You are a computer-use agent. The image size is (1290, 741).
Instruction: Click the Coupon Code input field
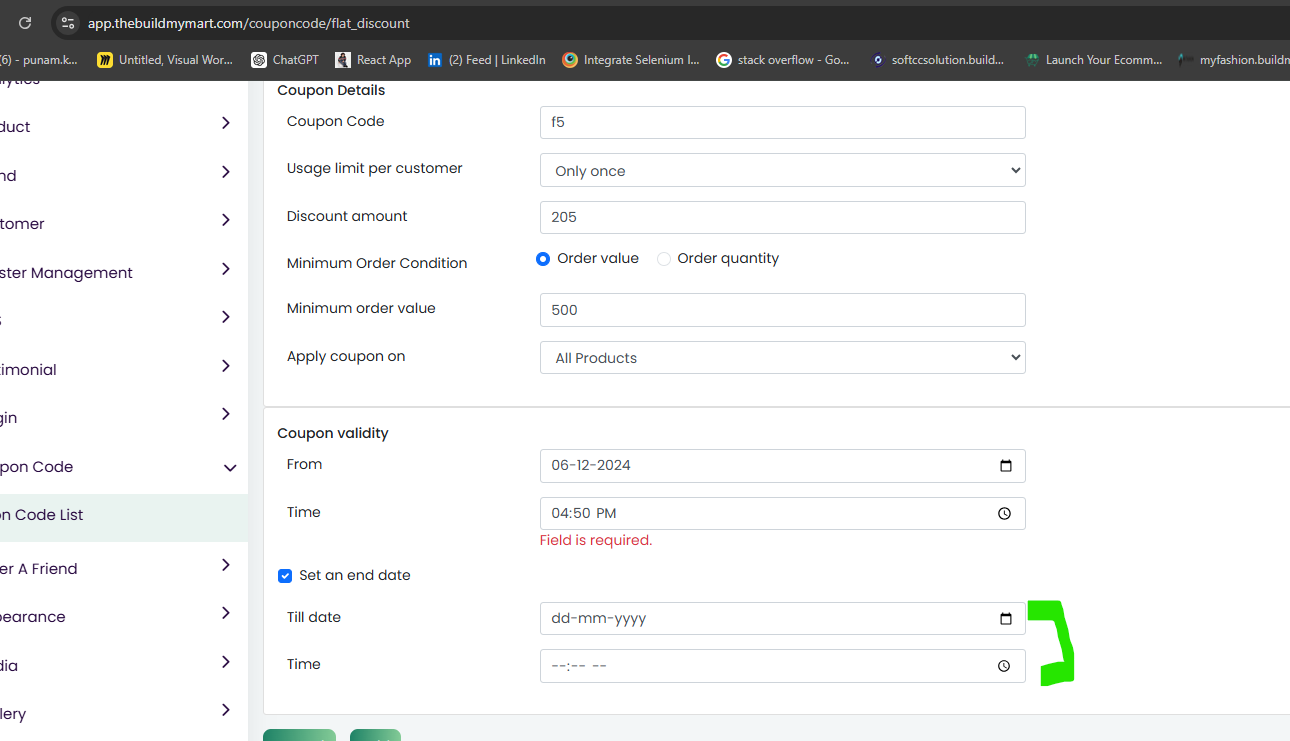pyautogui.click(x=783, y=122)
